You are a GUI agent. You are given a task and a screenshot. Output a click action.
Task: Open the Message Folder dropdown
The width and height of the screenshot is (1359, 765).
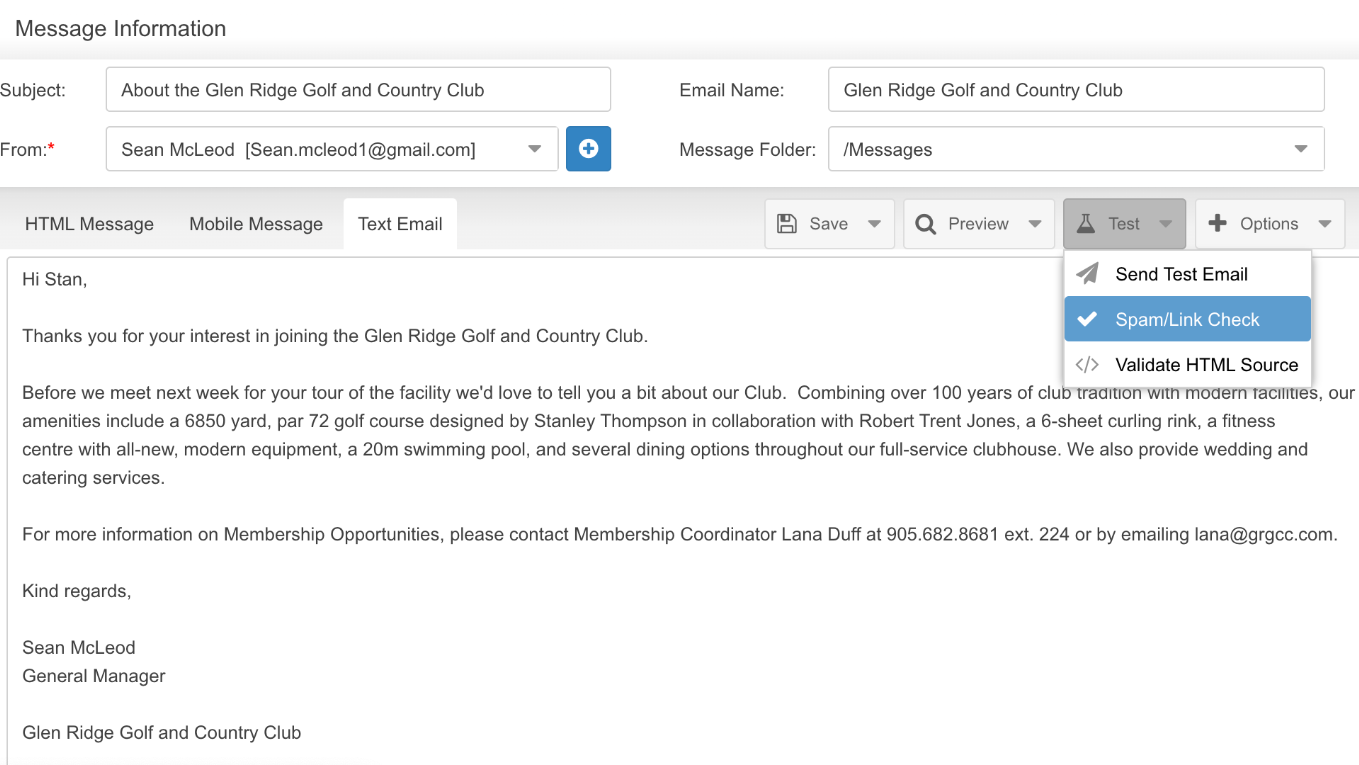coord(1076,149)
